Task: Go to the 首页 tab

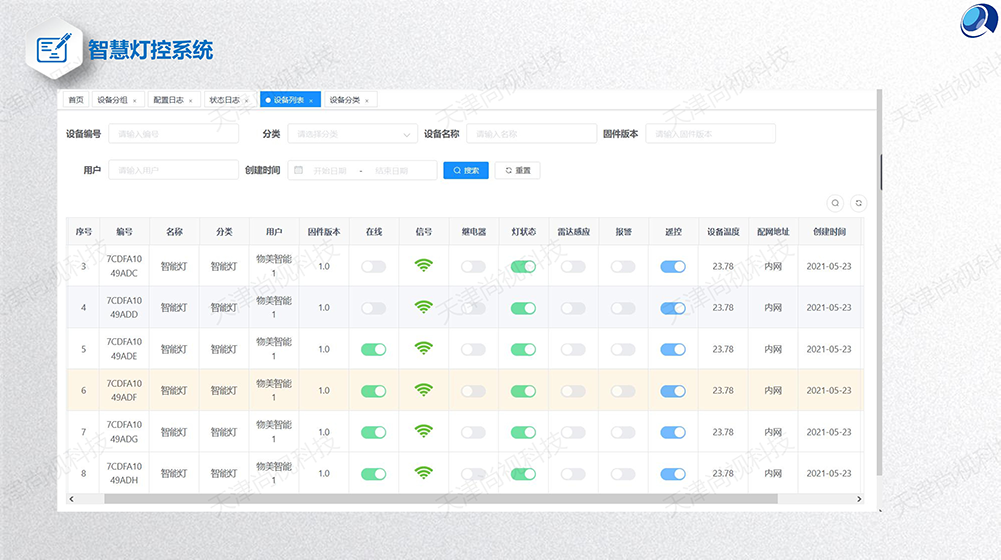Action: coord(76,100)
